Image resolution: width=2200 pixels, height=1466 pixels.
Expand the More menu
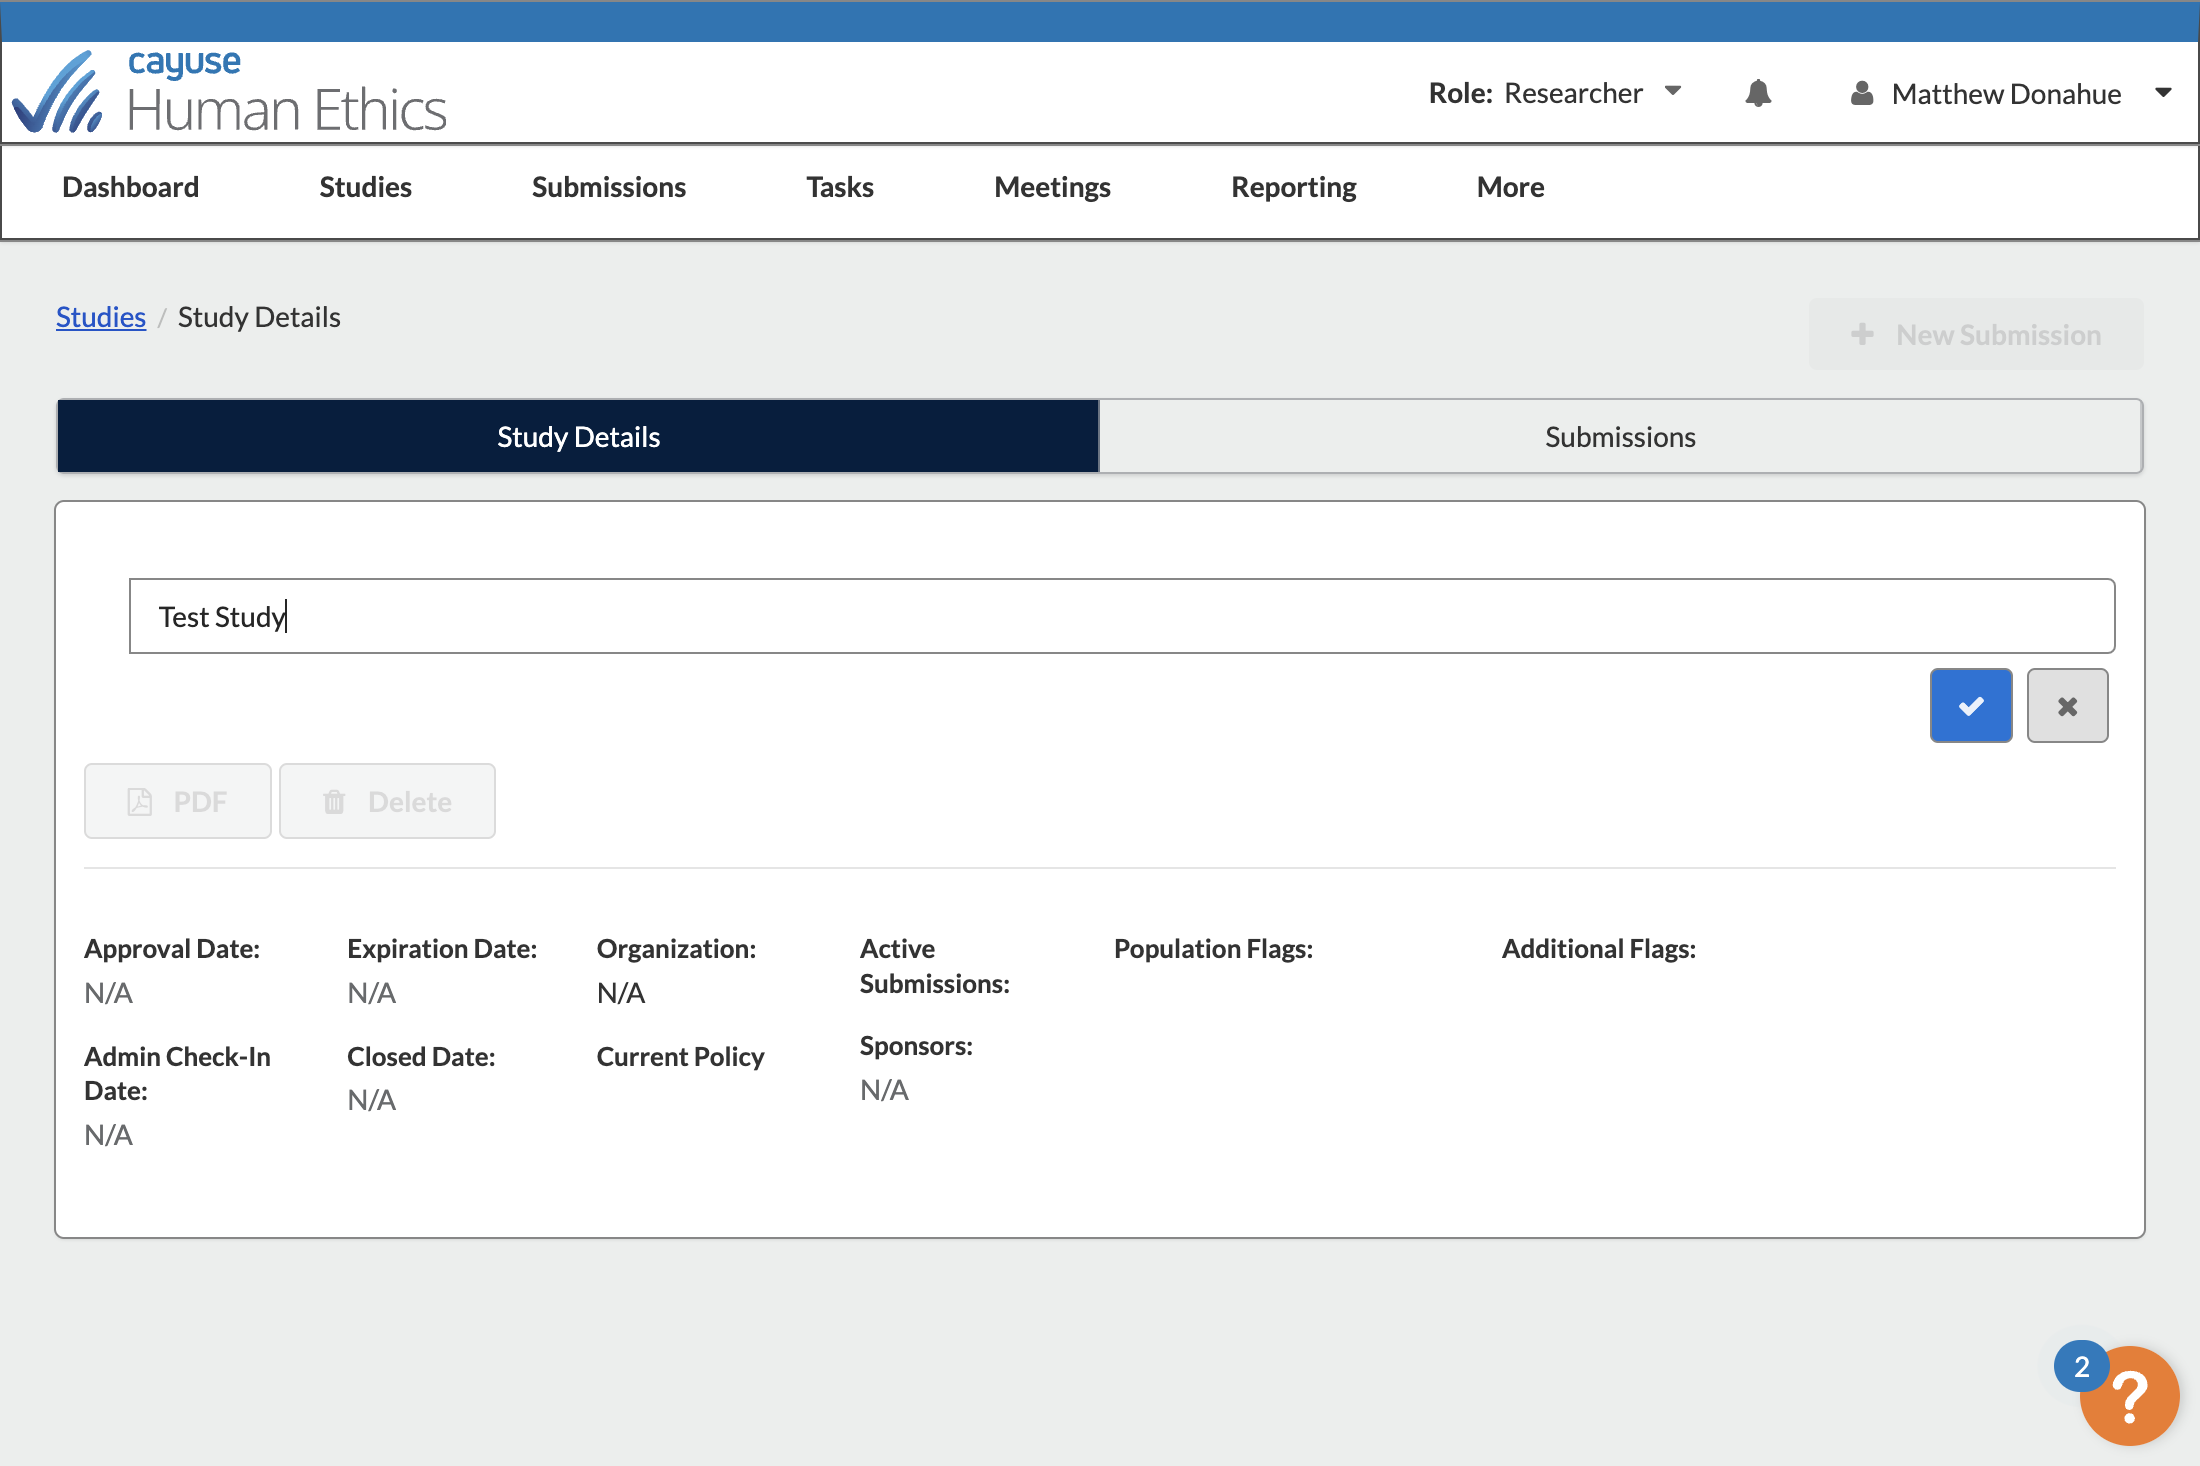1510,187
